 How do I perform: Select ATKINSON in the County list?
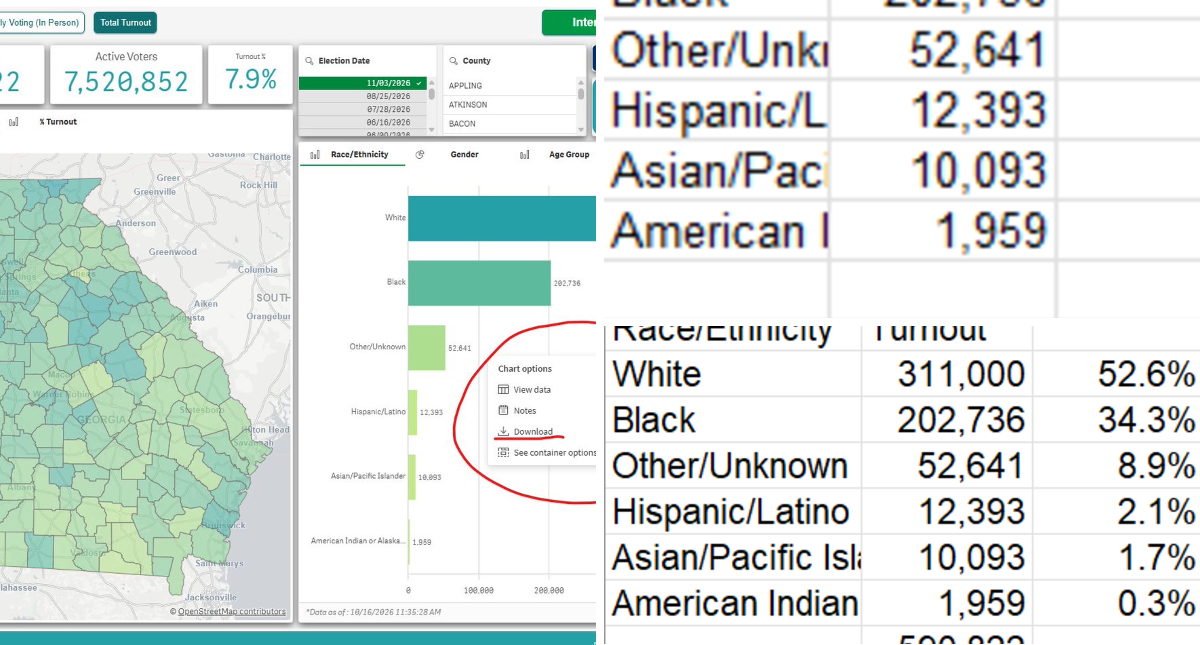coord(510,105)
